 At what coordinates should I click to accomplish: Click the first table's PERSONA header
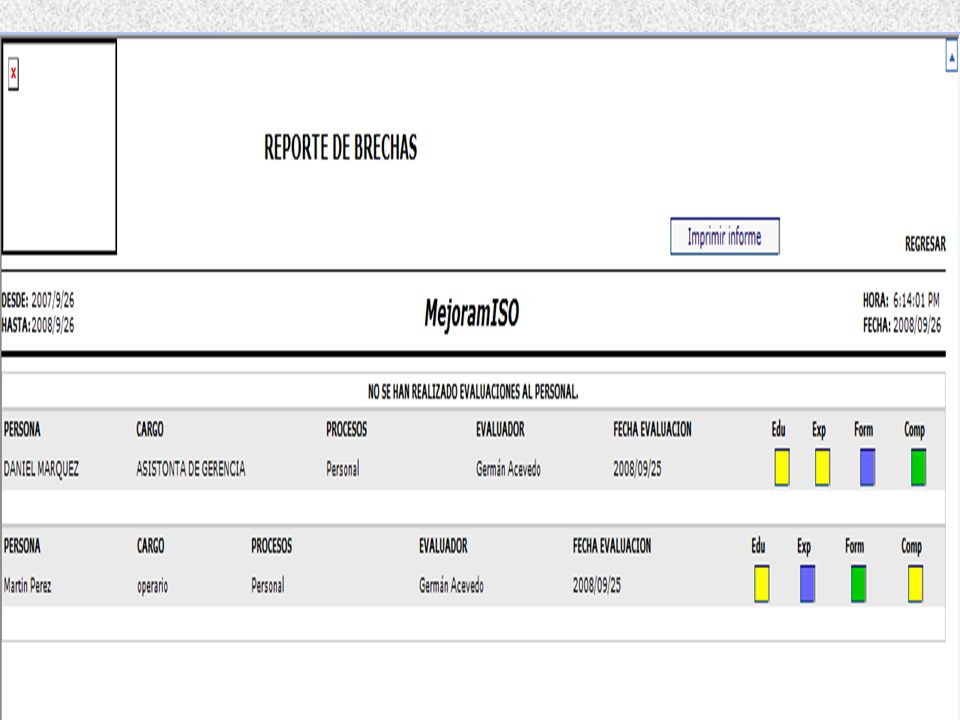point(22,429)
